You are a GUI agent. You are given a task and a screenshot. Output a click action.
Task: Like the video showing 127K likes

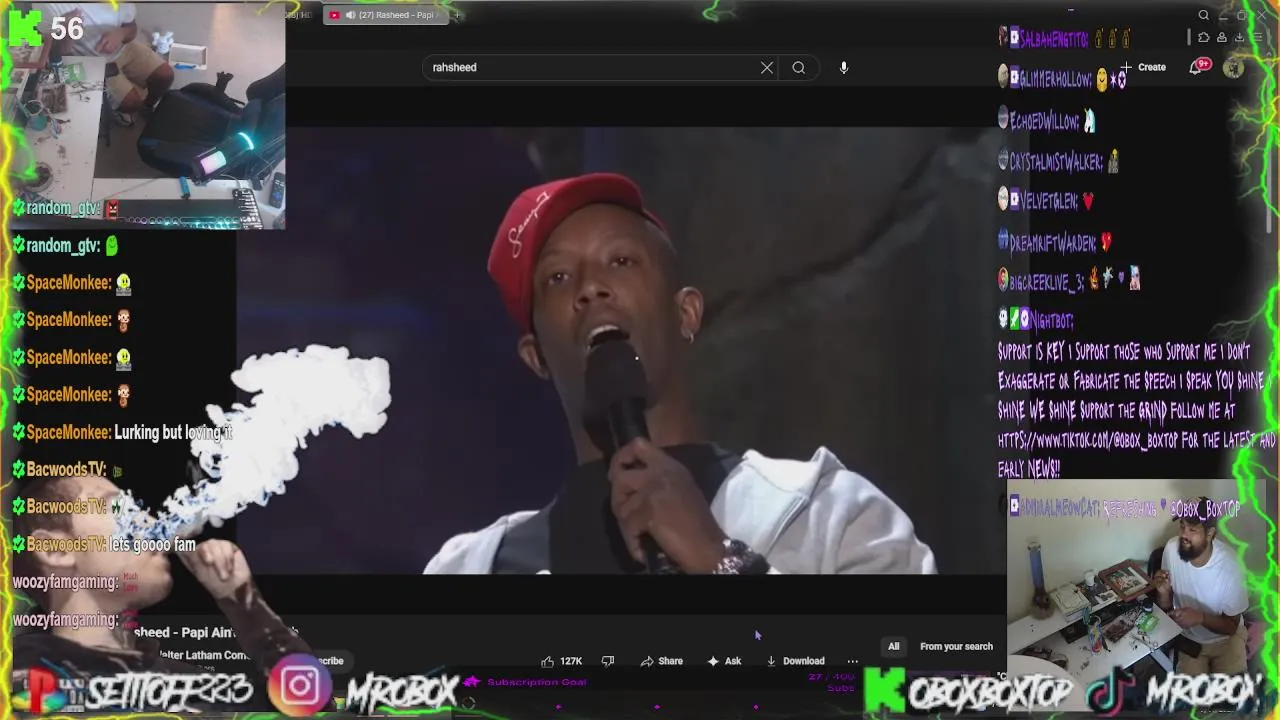(x=561, y=661)
